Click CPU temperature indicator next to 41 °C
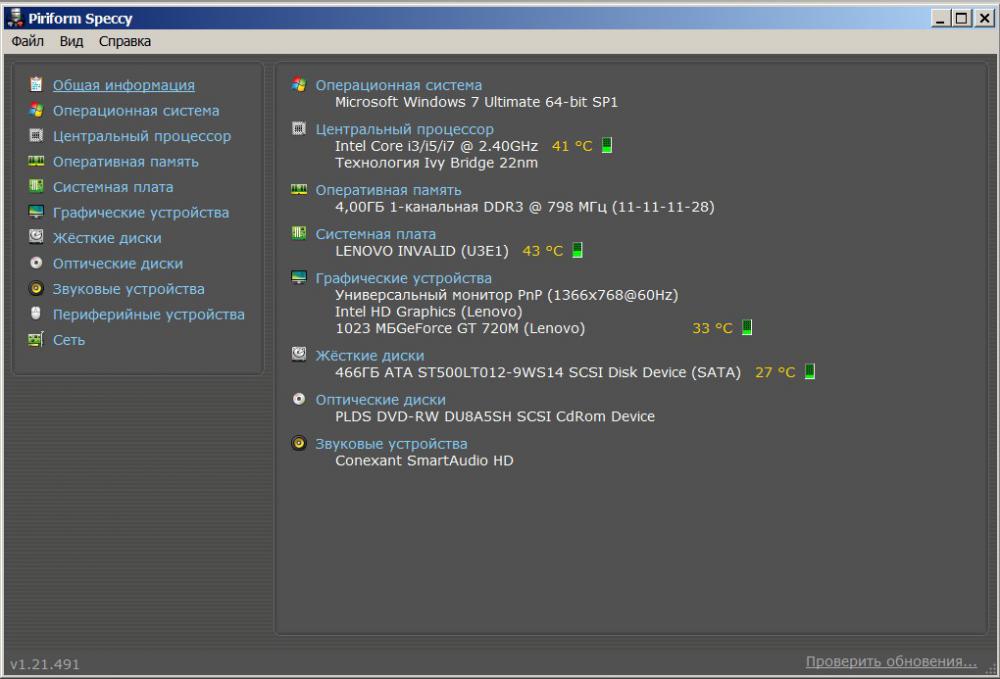Screen dimensions: 1000x679 coord(607,145)
